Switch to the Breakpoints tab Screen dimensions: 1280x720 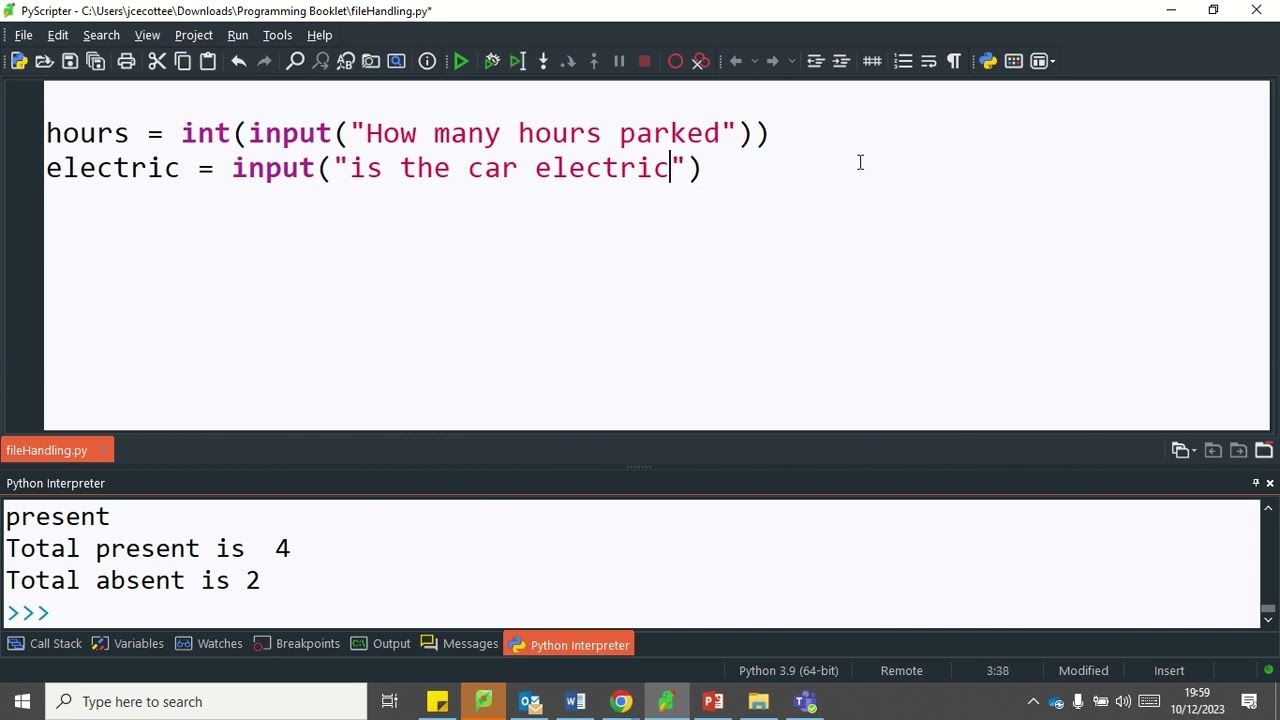pyautogui.click(x=297, y=644)
